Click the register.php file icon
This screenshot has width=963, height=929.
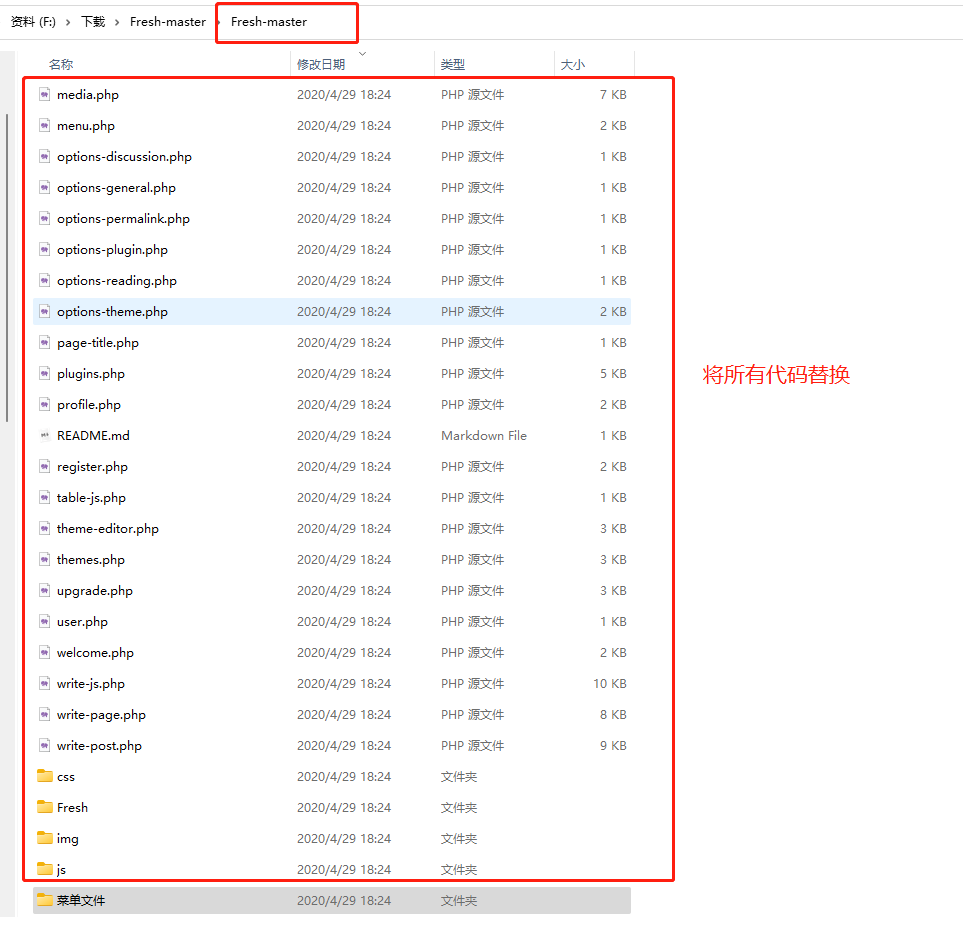coord(44,467)
